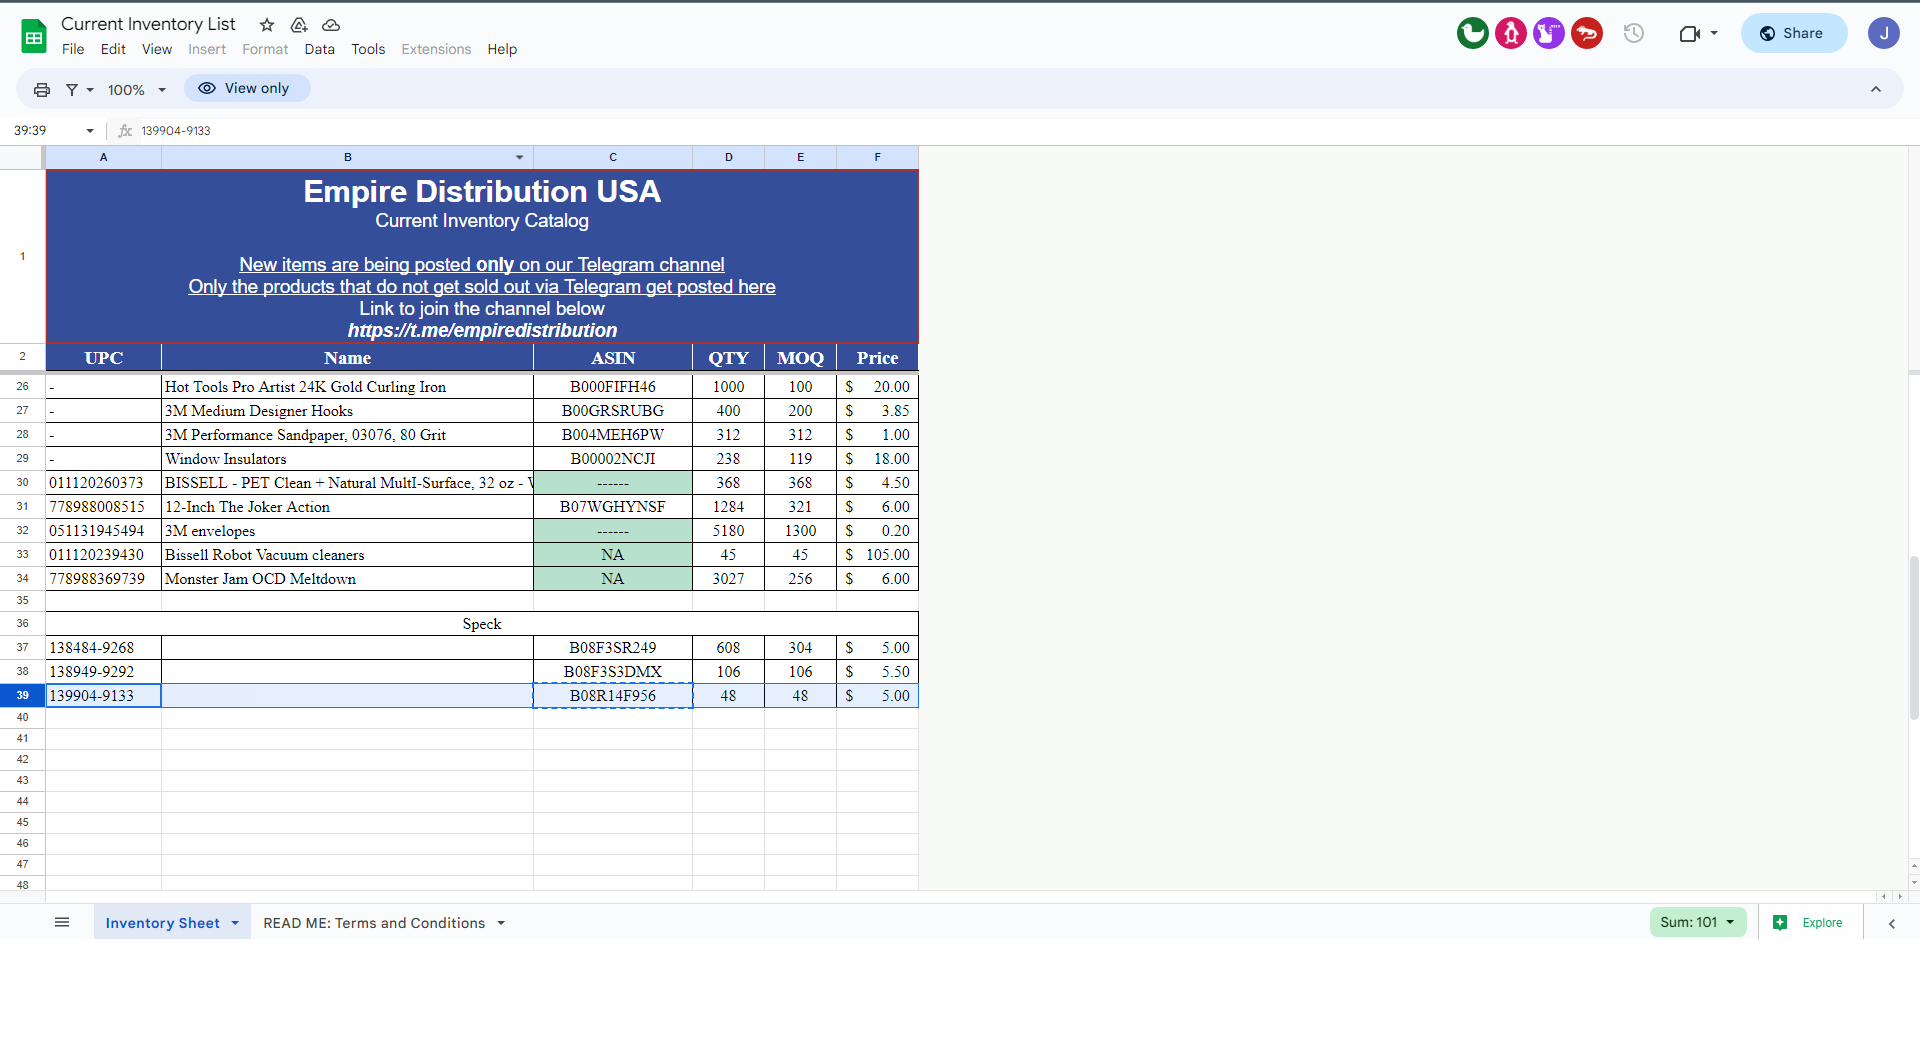Select column A header
The width and height of the screenshot is (1922, 1042).
(x=103, y=157)
